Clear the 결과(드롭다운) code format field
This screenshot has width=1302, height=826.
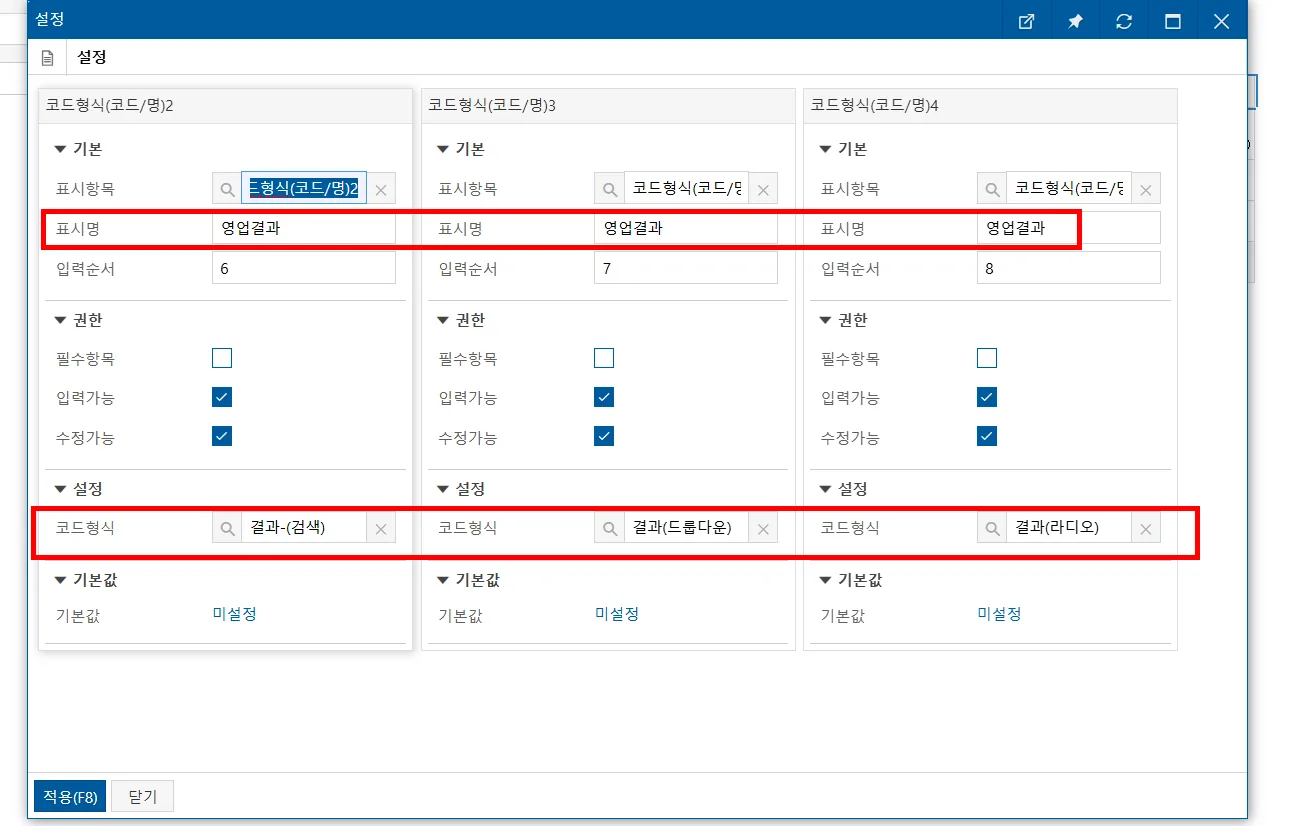click(763, 528)
